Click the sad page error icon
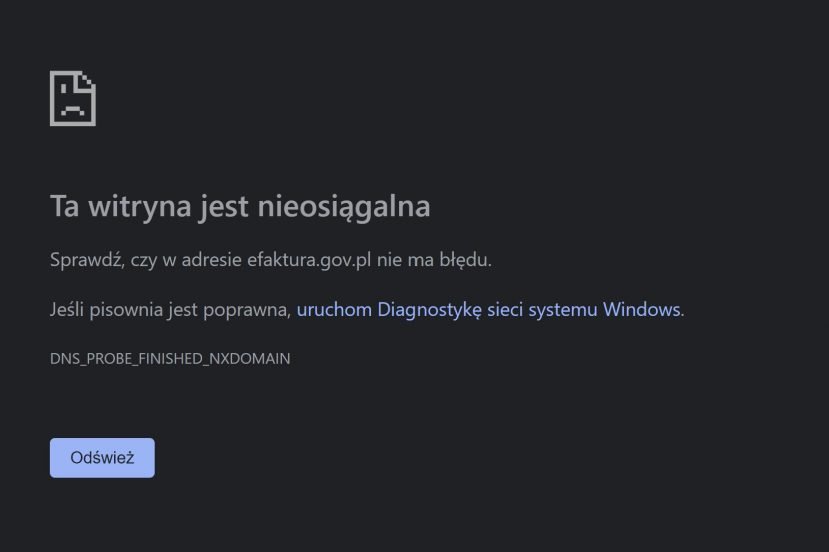The width and height of the screenshot is (829, 552). (x=73, y=99)
